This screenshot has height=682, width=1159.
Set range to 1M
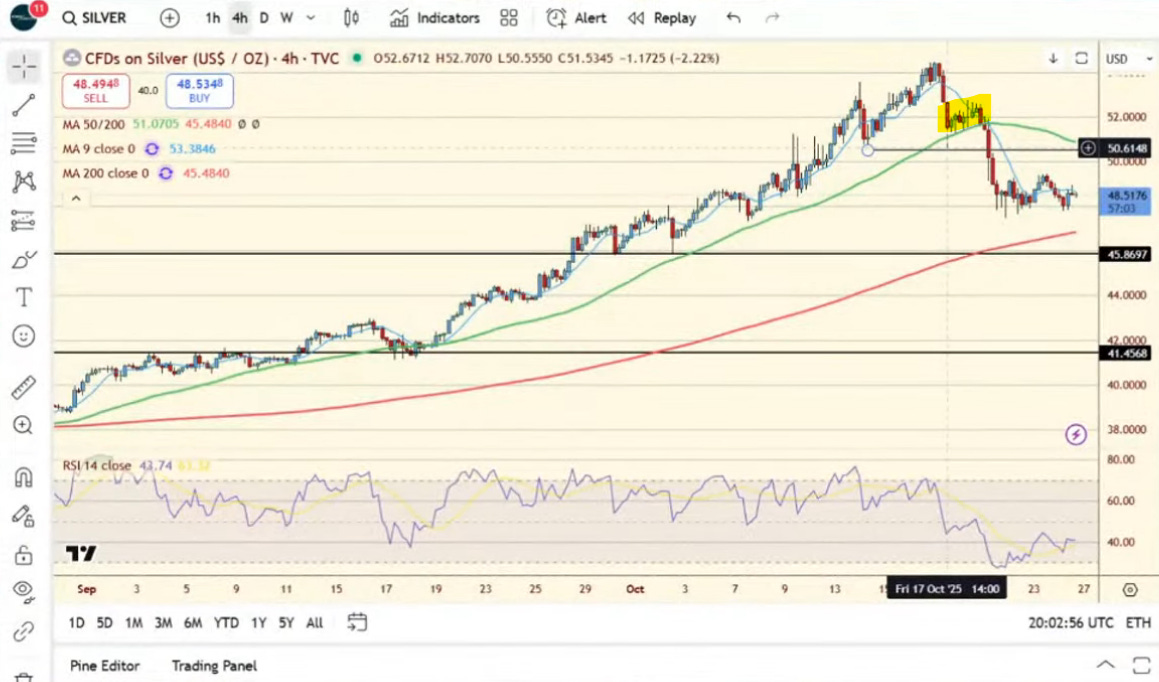tap(134, 623)
